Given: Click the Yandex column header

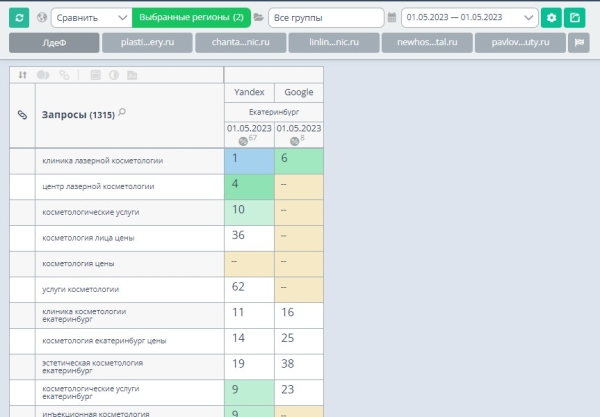Looking at the screenshot, I should click(248, 91).
